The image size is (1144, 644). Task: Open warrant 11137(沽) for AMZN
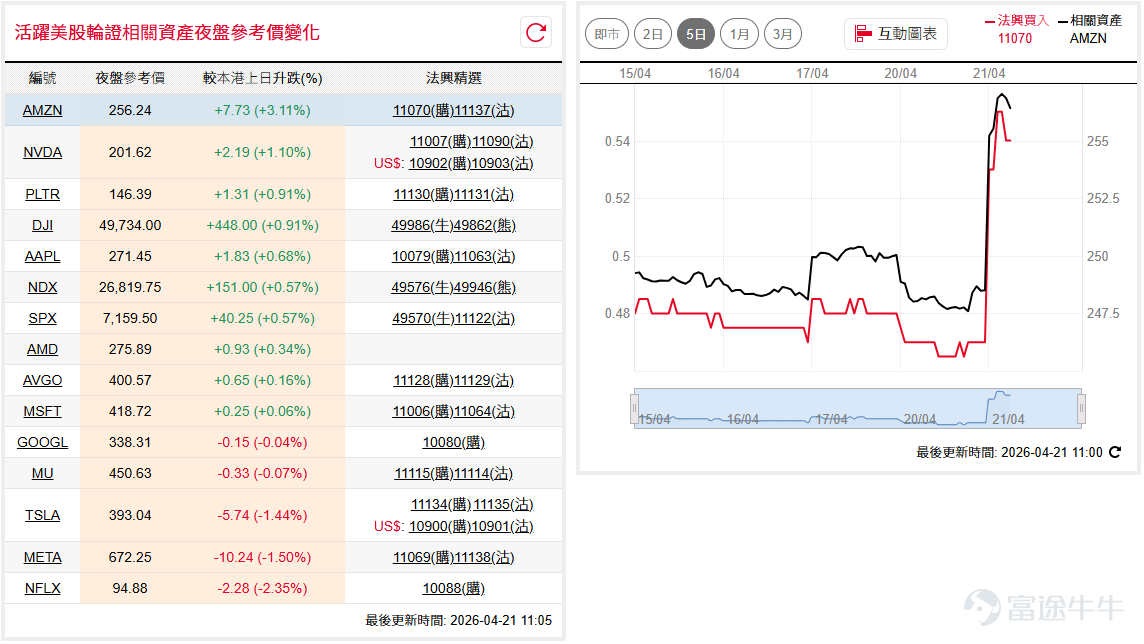click(484, 110)
